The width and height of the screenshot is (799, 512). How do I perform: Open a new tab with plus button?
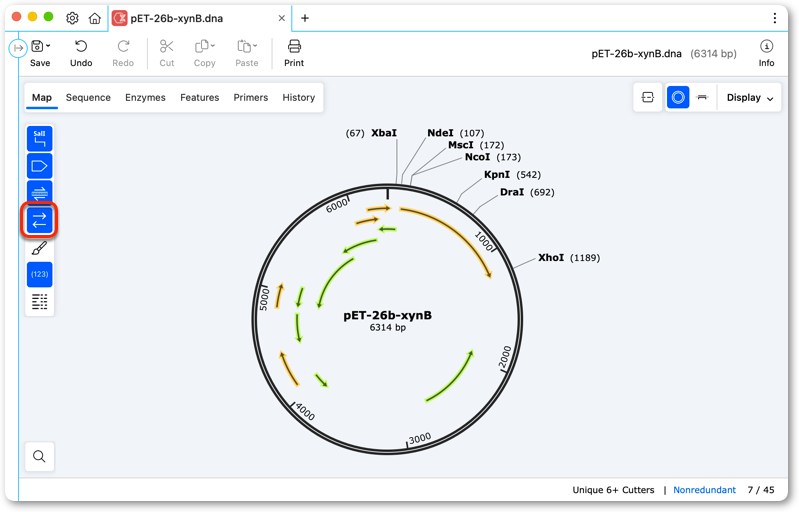(305, 18)
